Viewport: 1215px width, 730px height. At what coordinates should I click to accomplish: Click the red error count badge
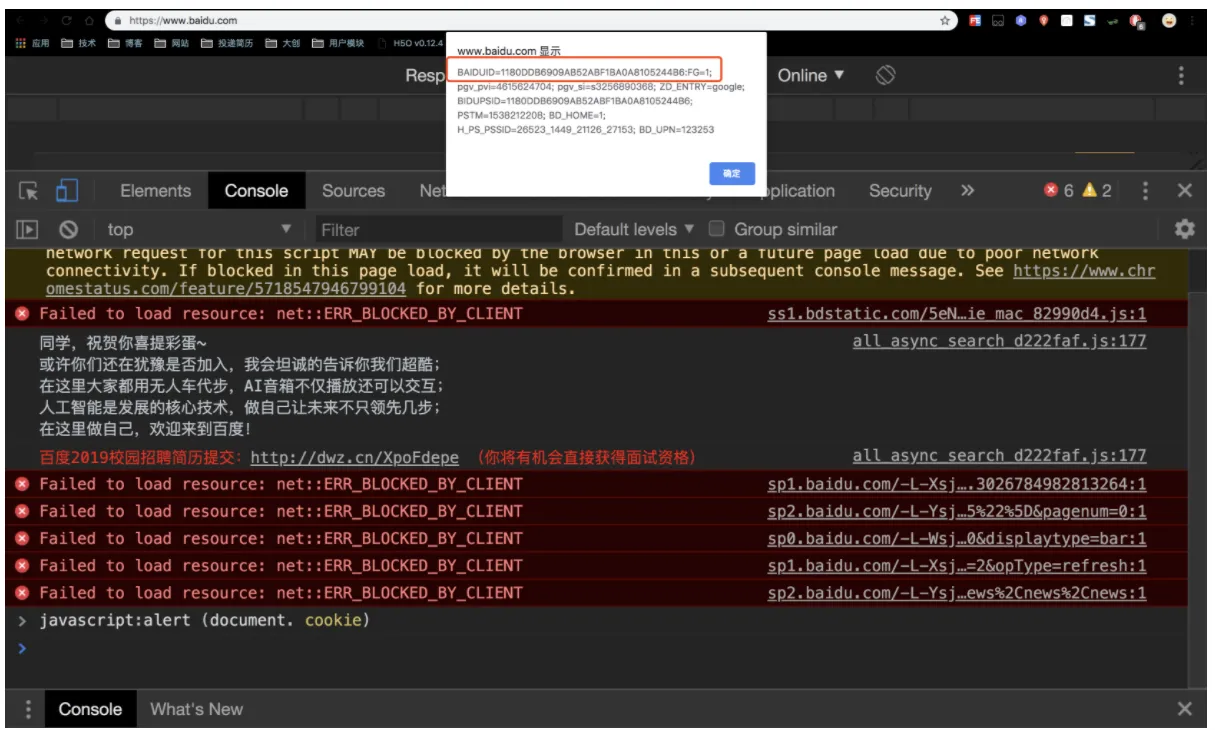pos(1059,190)
